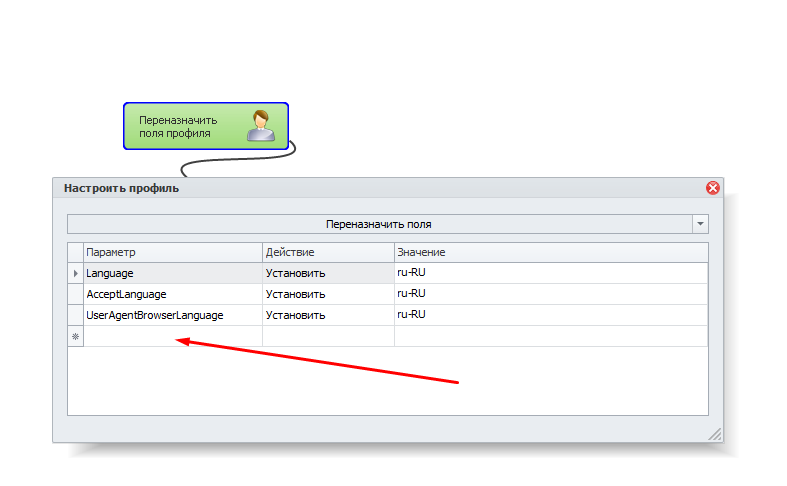This screenshot has width=787, height=486.
Task: Click empty Значение cell in new row
Action: (551, 336)
